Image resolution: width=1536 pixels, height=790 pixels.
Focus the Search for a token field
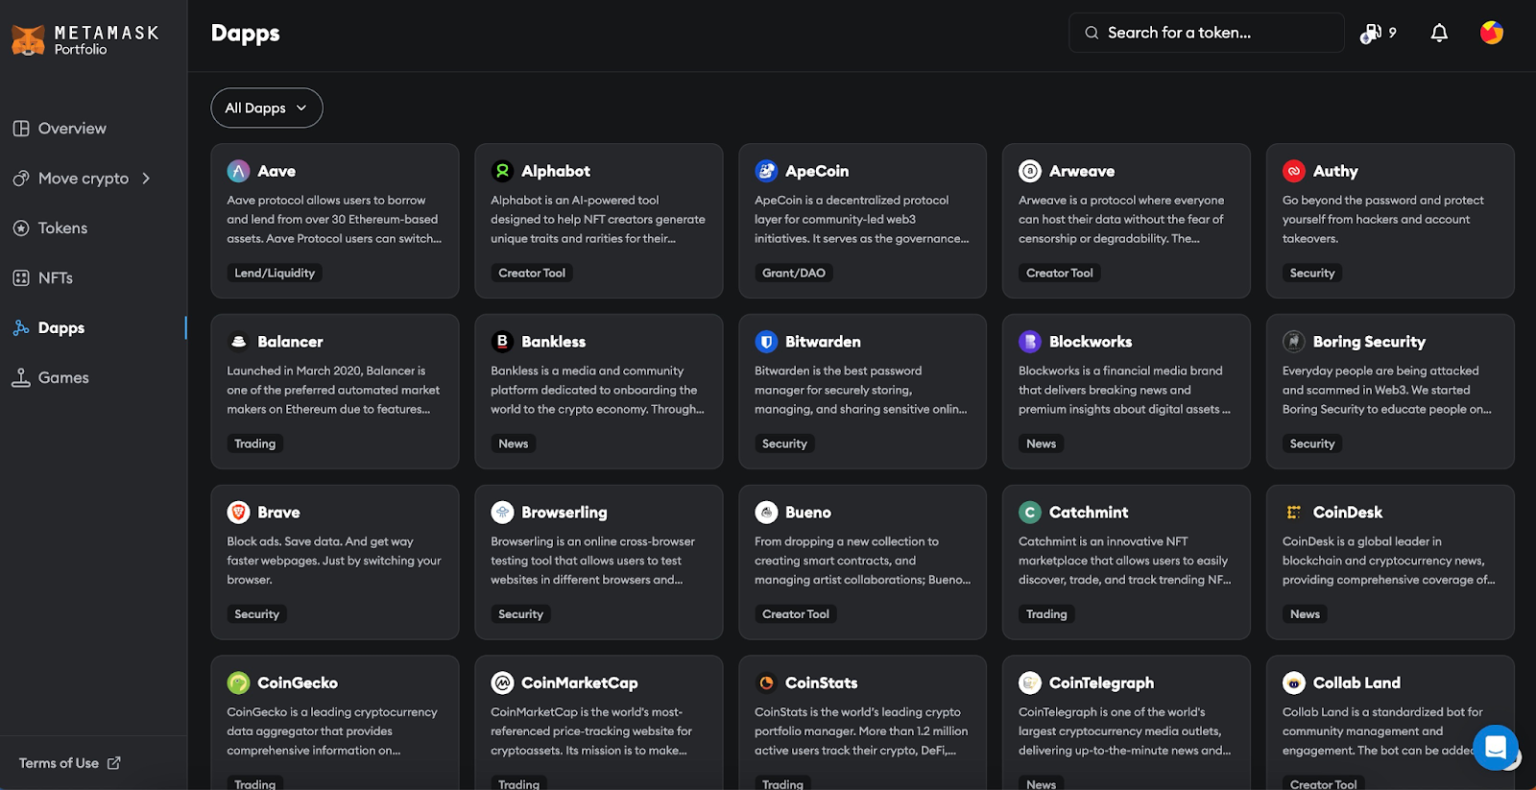(x=1205, y=33)
